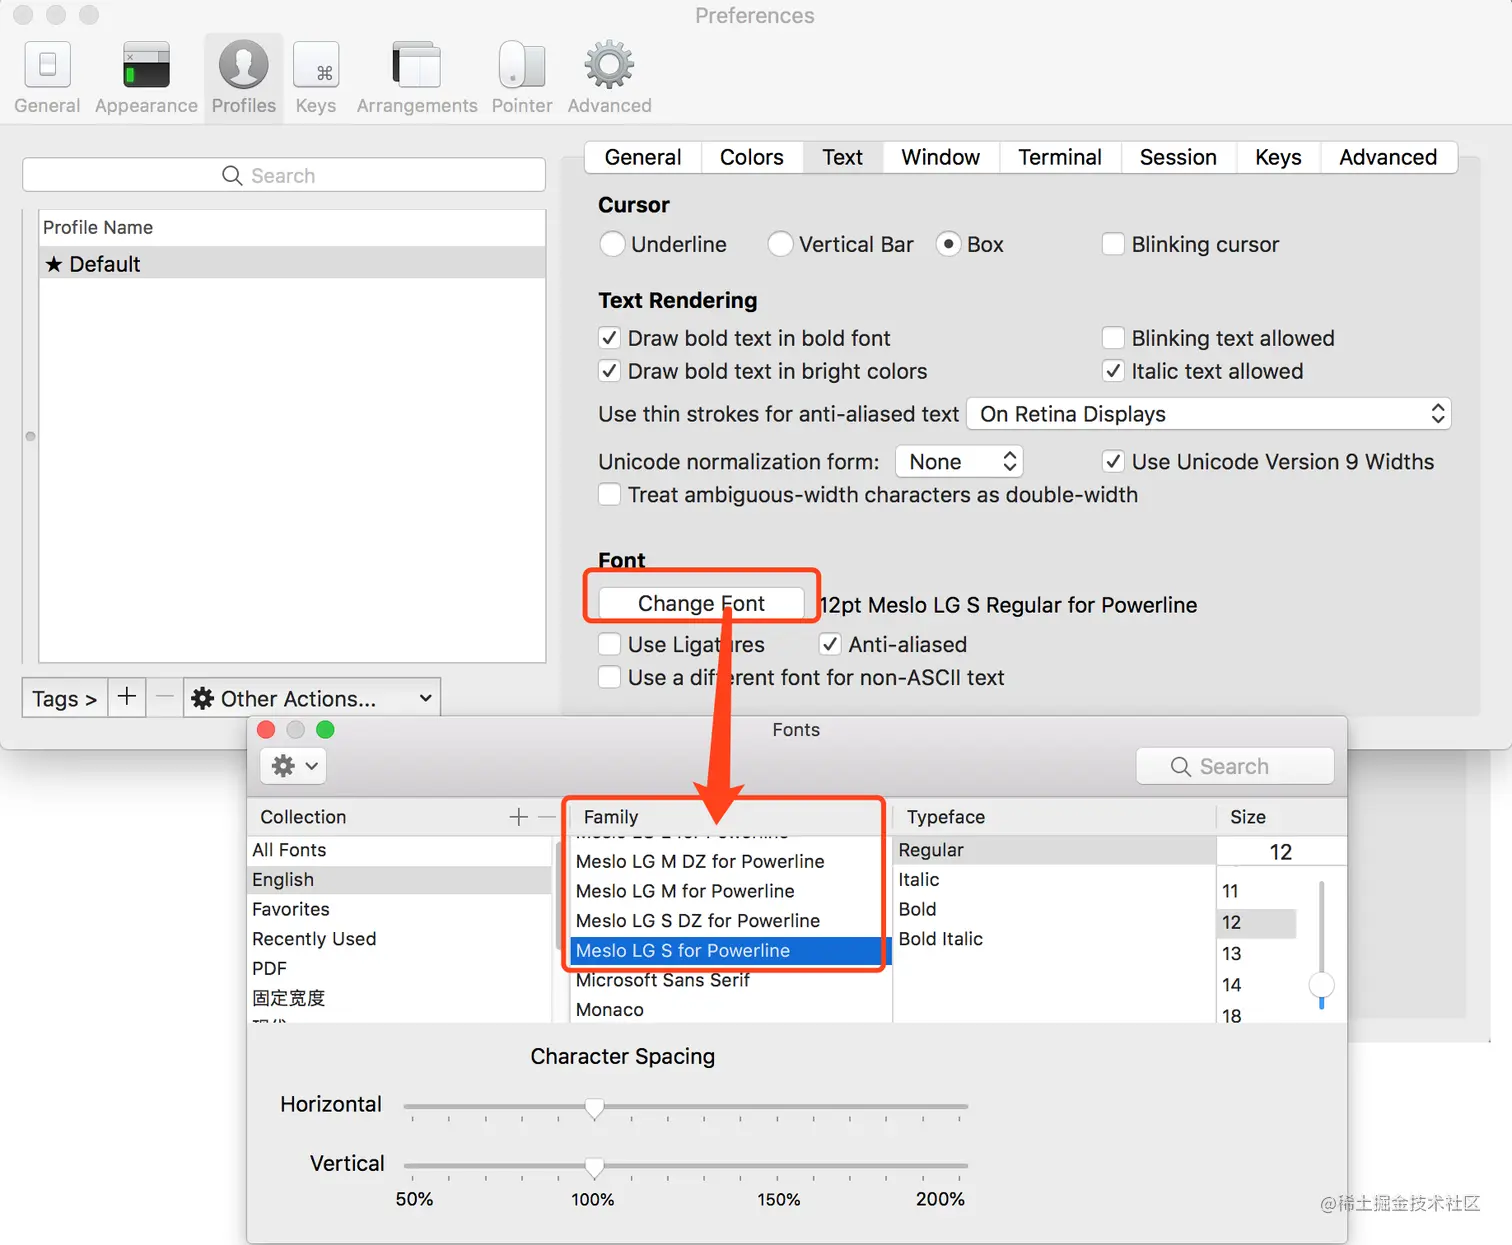The image size is (1512, 1245).
Task: Select Meslo LG S DZ for Powerline
Action: (x=730, y=920)
